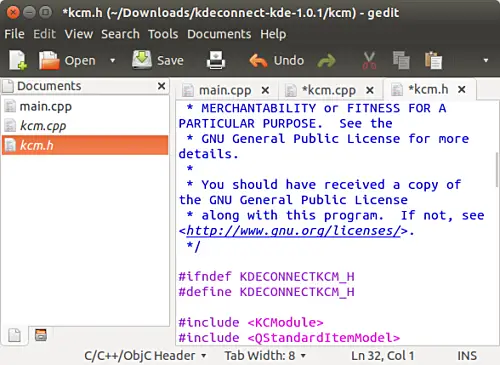Open the View menu
This screenshot has height=365, width=500.
[79, 34]
